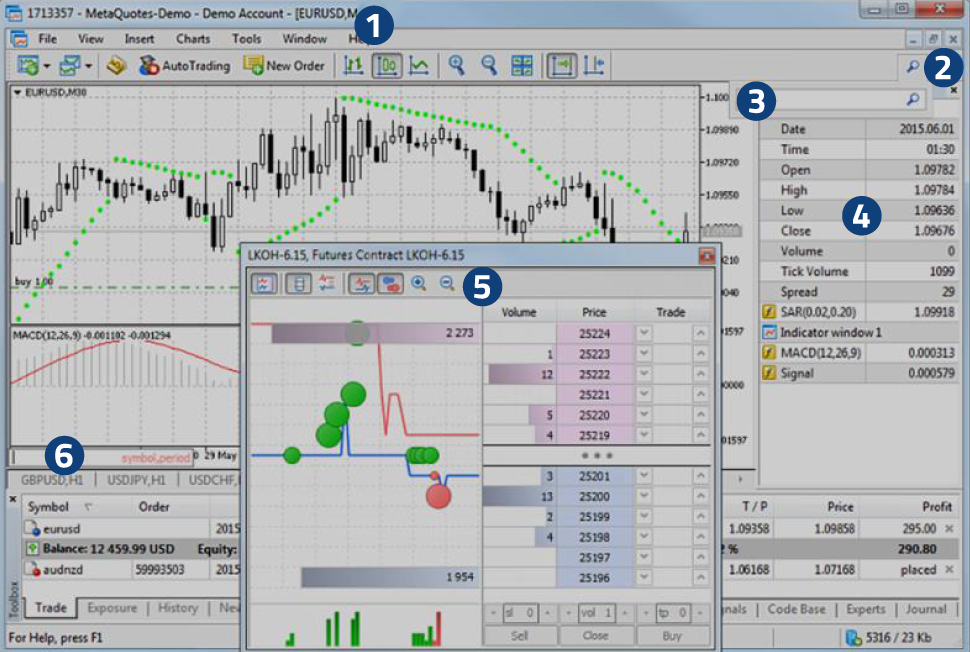Open the Tools menu

(246, 38)
